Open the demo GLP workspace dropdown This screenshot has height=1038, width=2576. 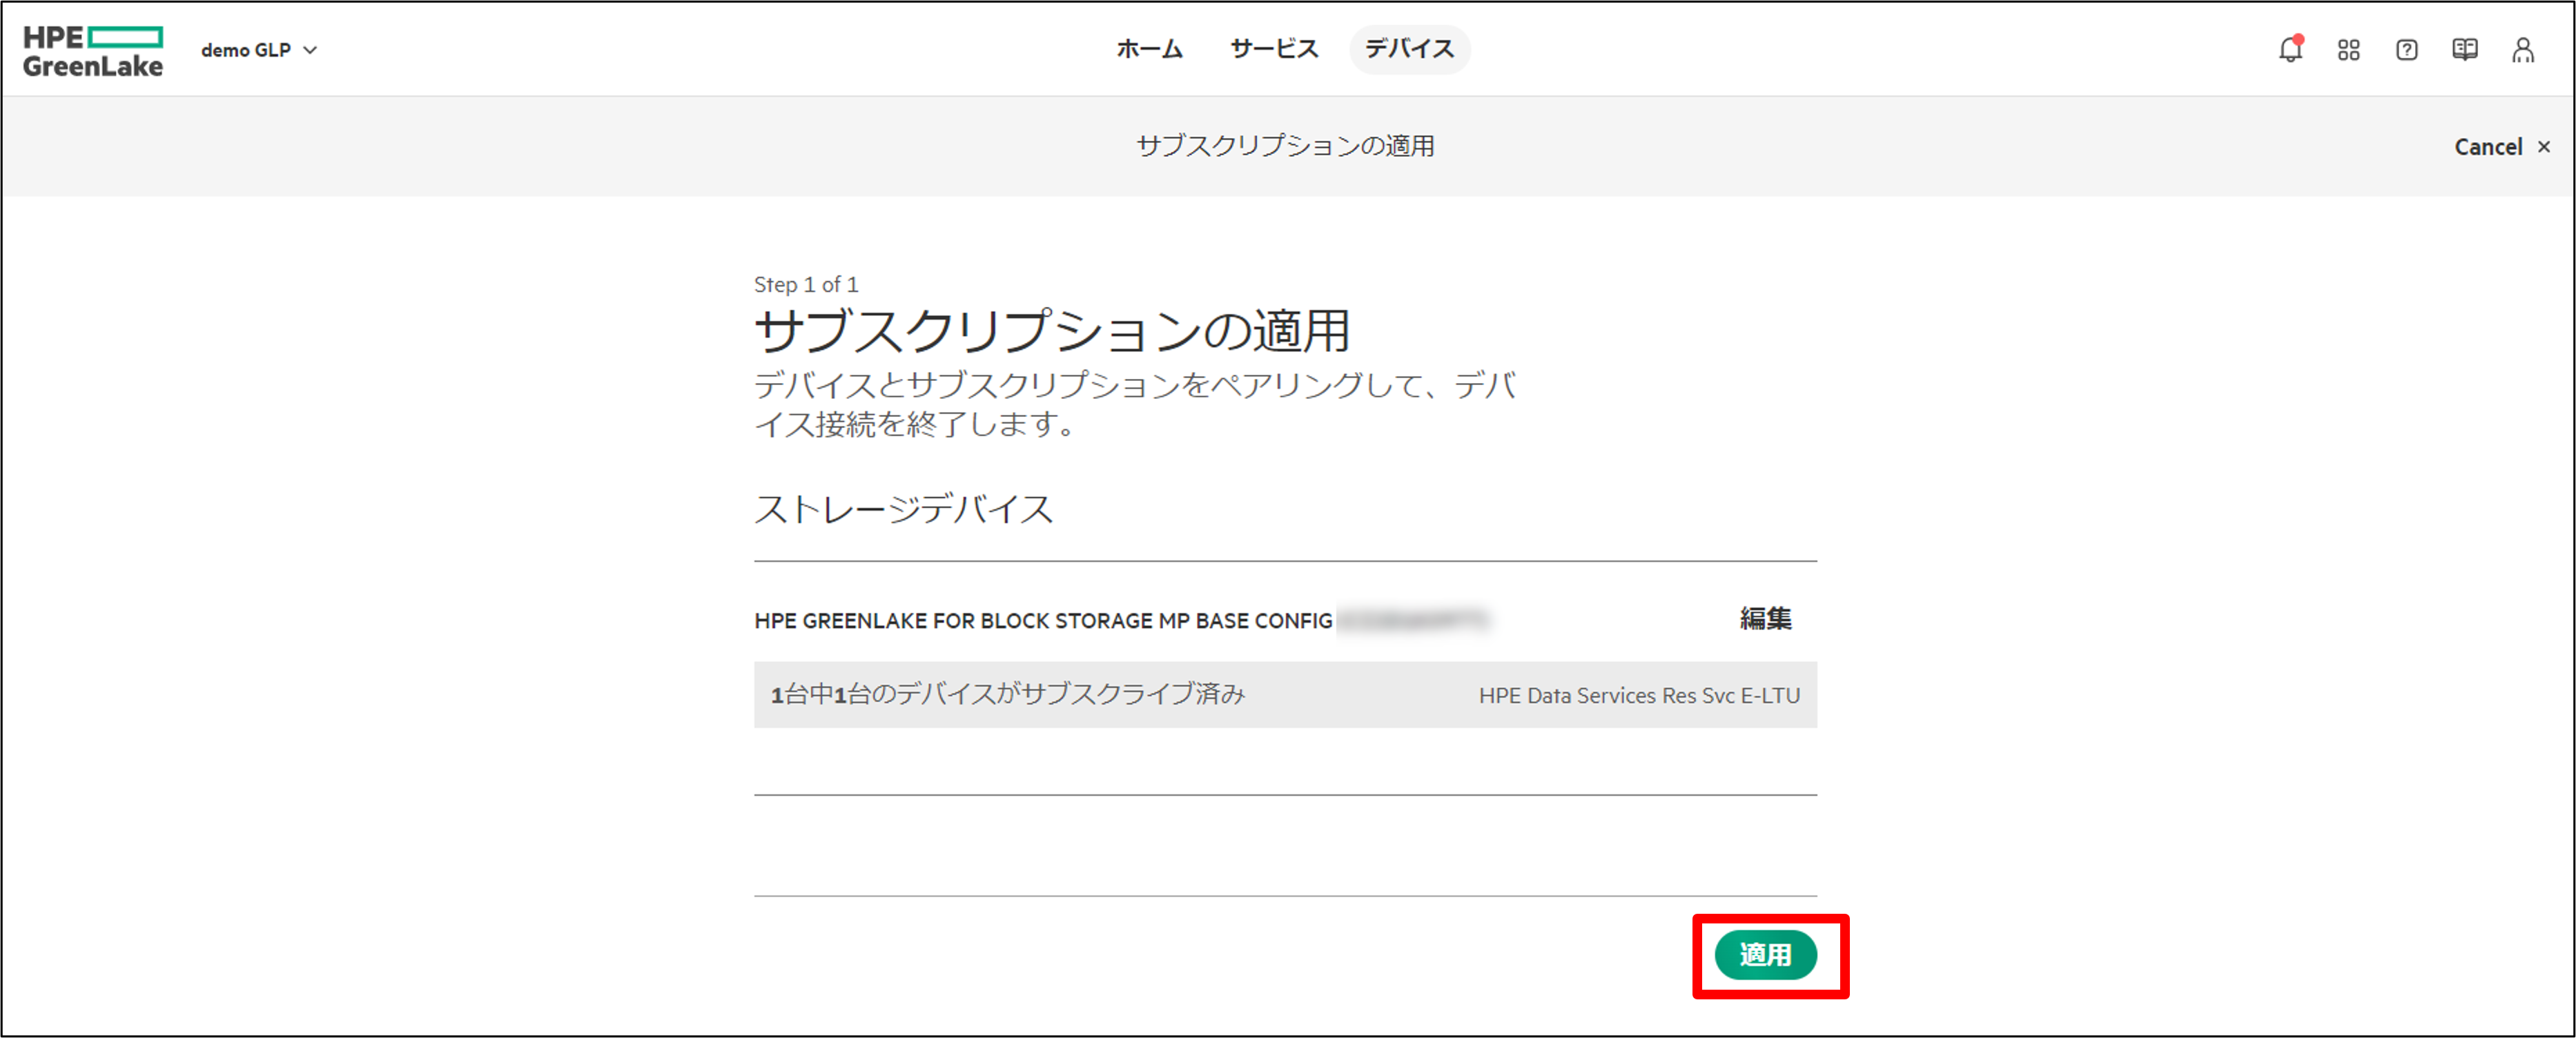pyautogui.click(x=259, y=50)
